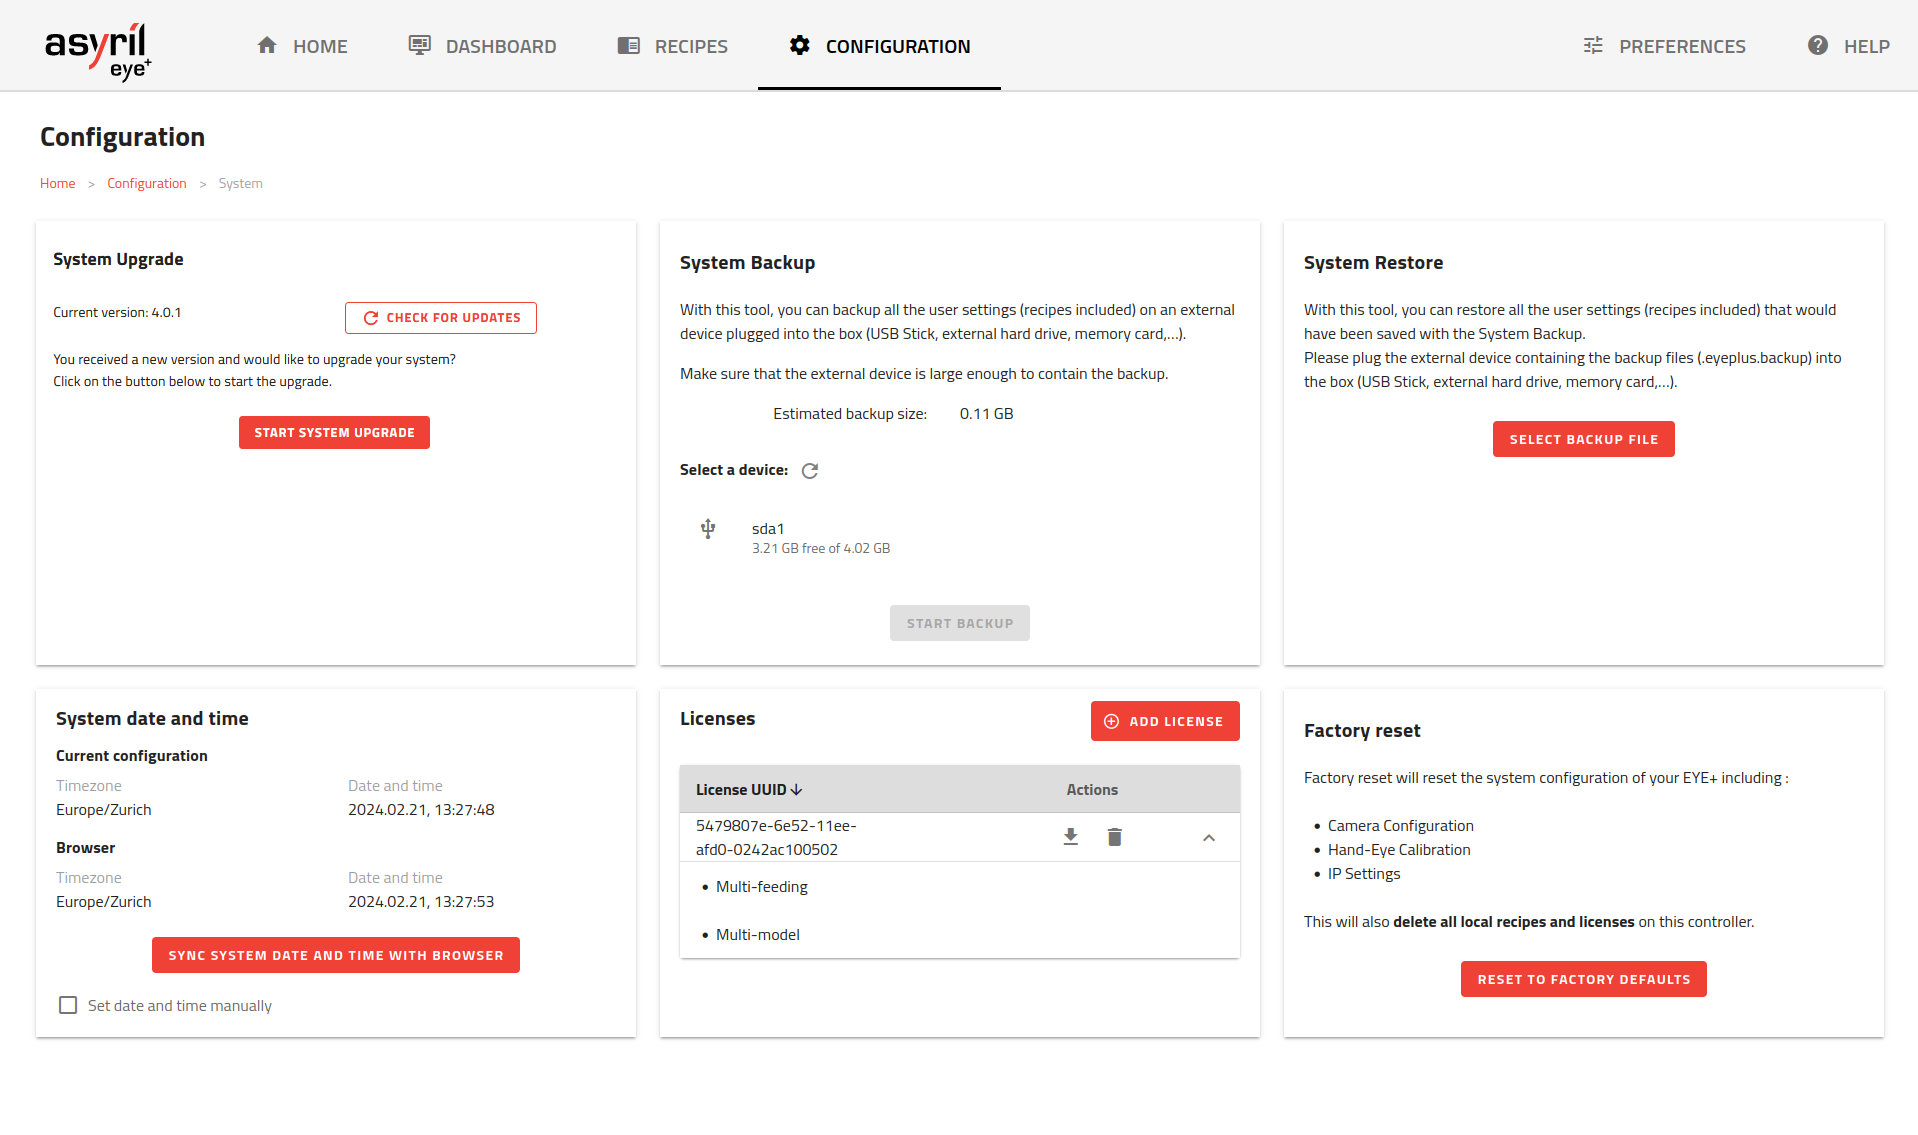Delete the license with trash icon
Image resolution: width=1918 pixels, height=1135 pixels.
[x=1114, y=837]
